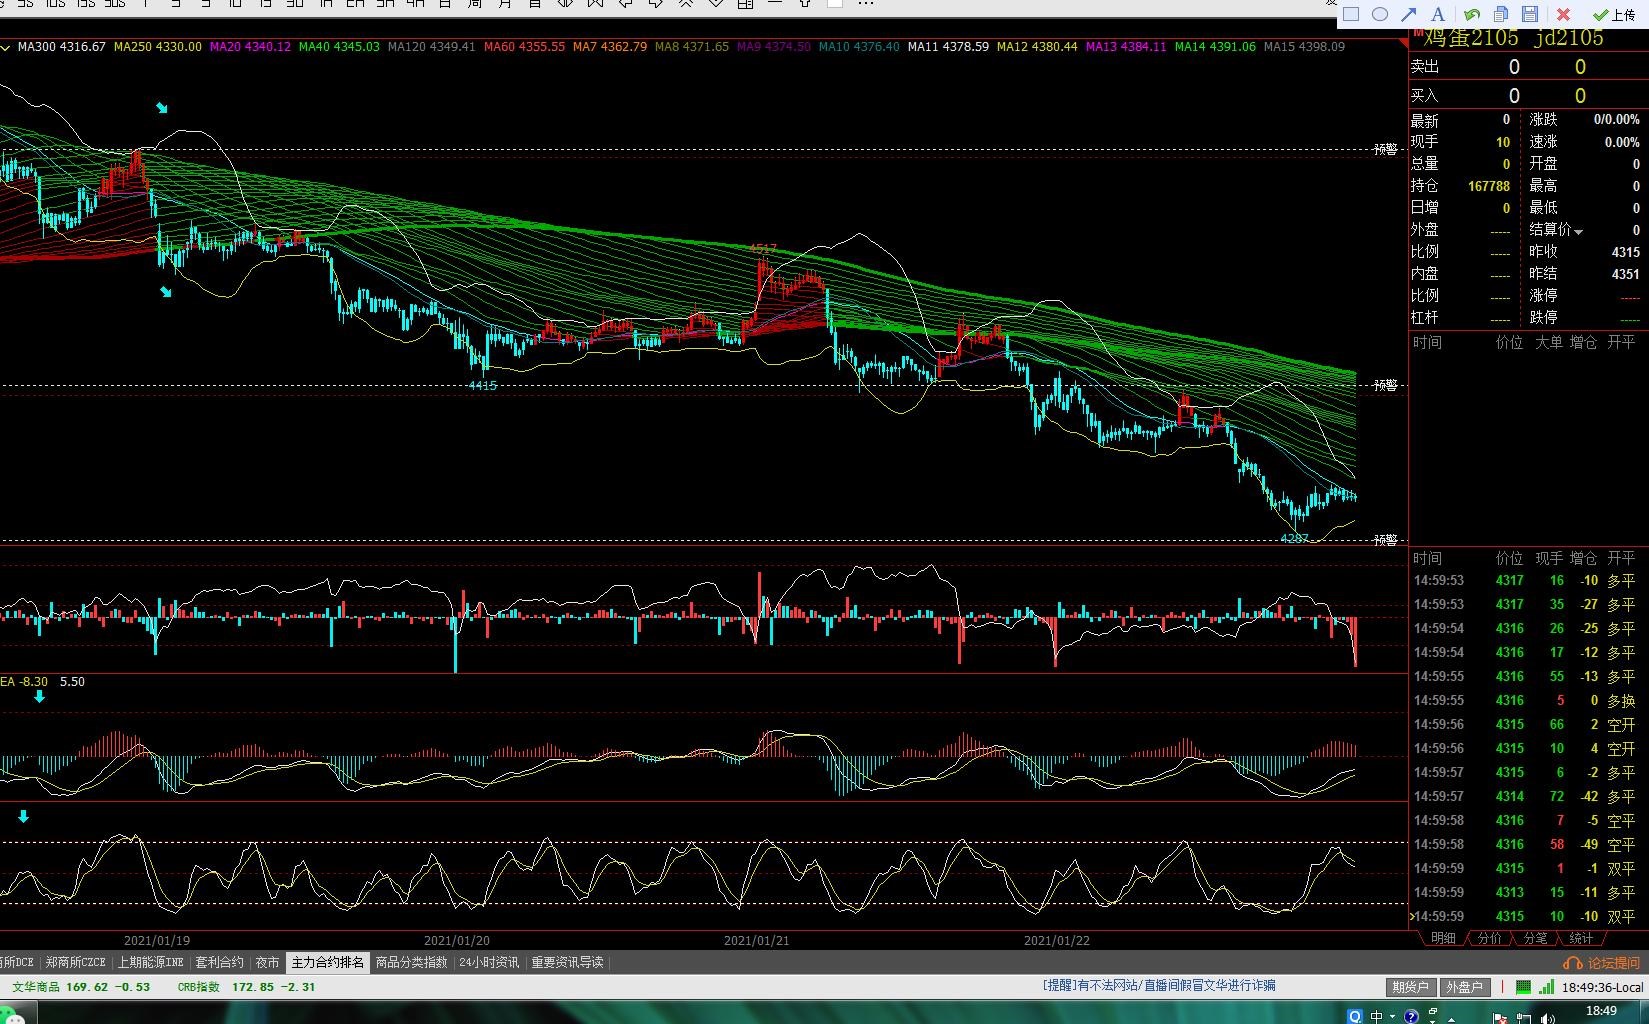This screenshot has height=1024, width=1649.
Task: Open the 夜市 tab
Action: coord(267,963)
